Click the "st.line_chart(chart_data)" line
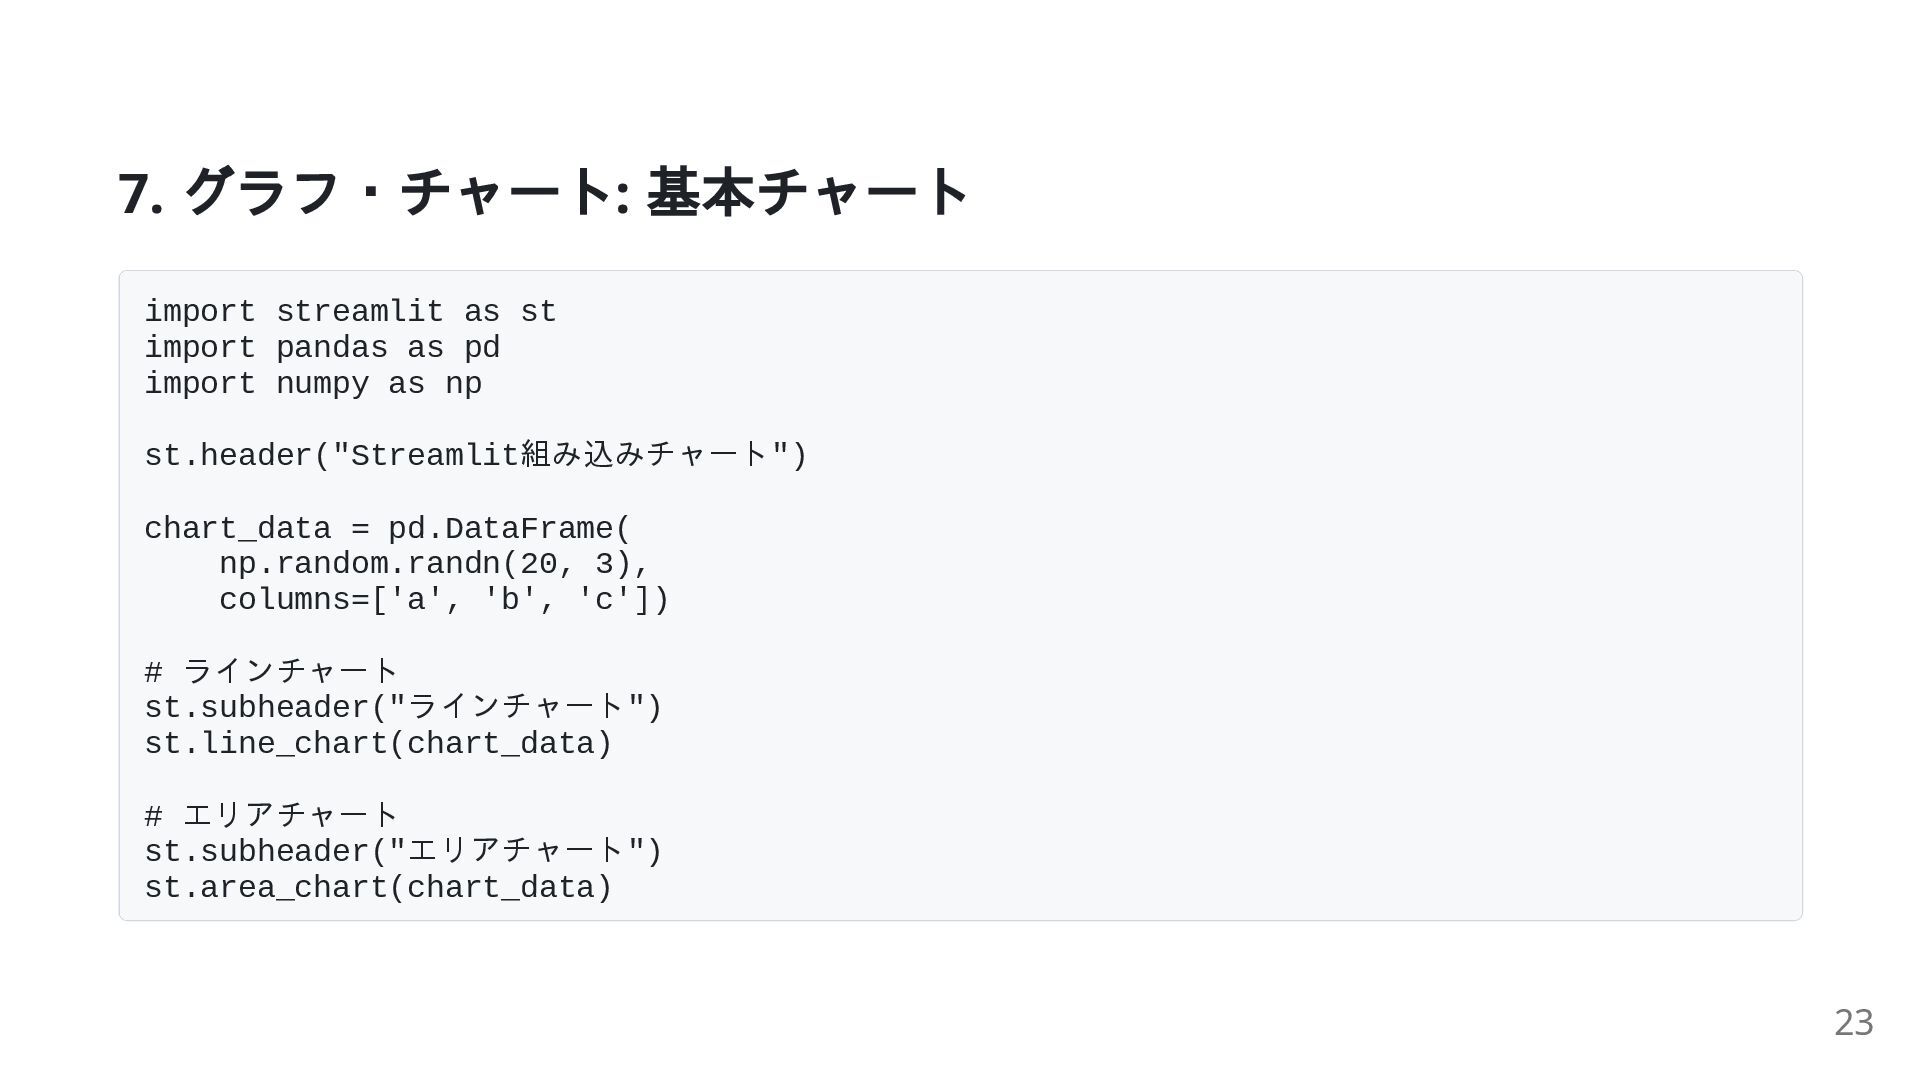Viewport: 1920px width, 1080px height. pos(378,744)
